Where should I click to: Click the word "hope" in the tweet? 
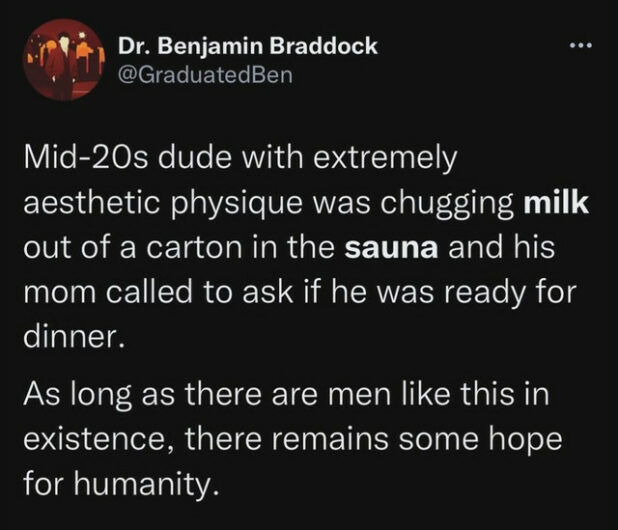[x=535, y=443]
